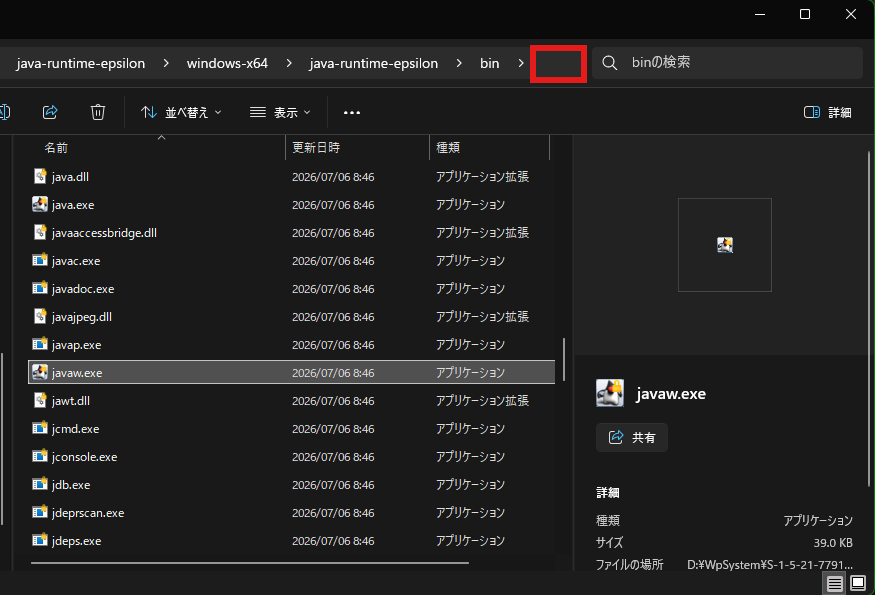Select file name jconsole.exe
This screenshot has height=595, width=875.
click(x=84, y=457)
